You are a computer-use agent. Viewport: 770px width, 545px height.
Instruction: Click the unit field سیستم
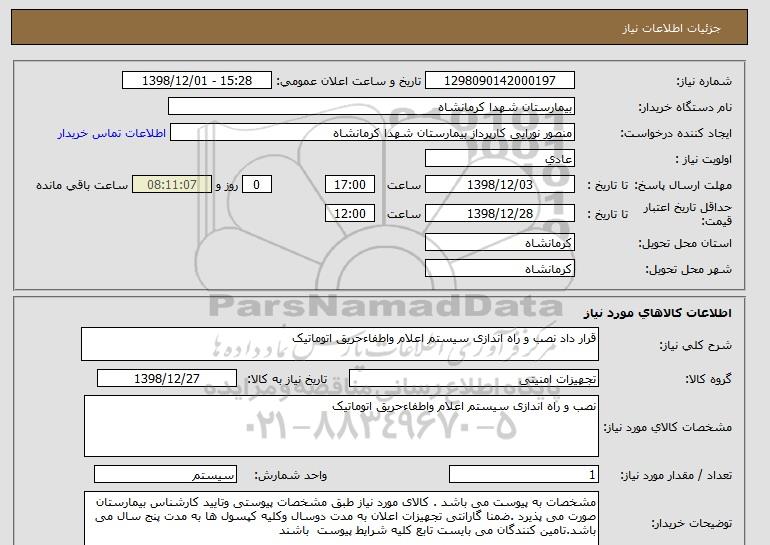[165, 475]
